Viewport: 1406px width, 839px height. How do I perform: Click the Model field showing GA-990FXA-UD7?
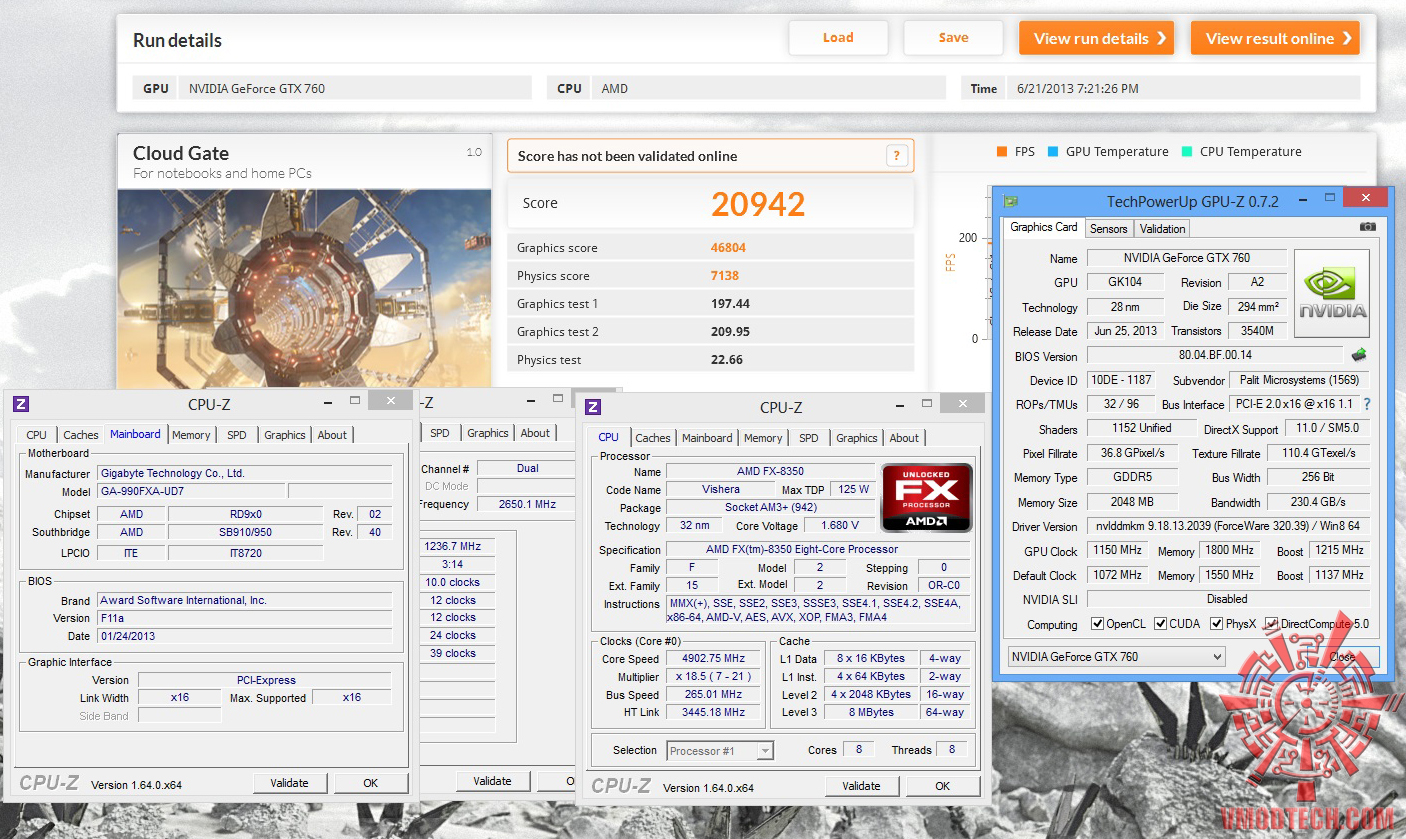190,491
